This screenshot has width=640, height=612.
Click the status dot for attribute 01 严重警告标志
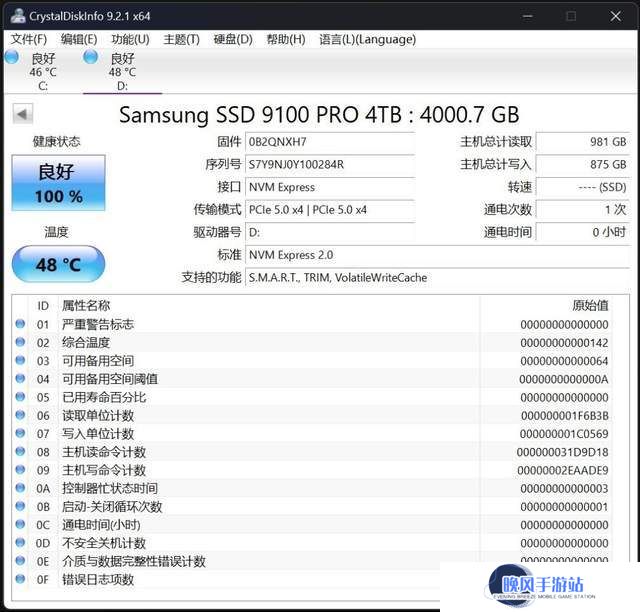[20, 324]
